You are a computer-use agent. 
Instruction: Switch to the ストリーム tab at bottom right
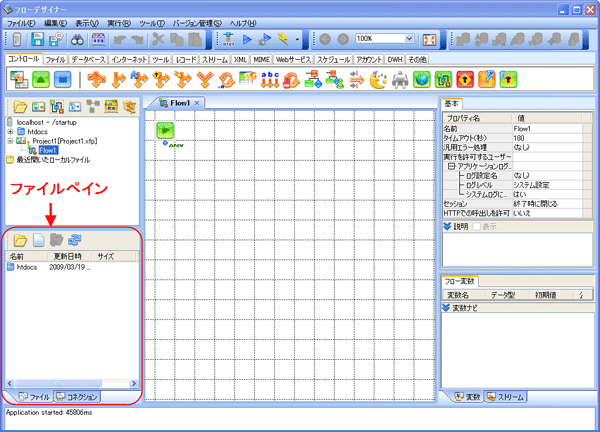[506, 397]
